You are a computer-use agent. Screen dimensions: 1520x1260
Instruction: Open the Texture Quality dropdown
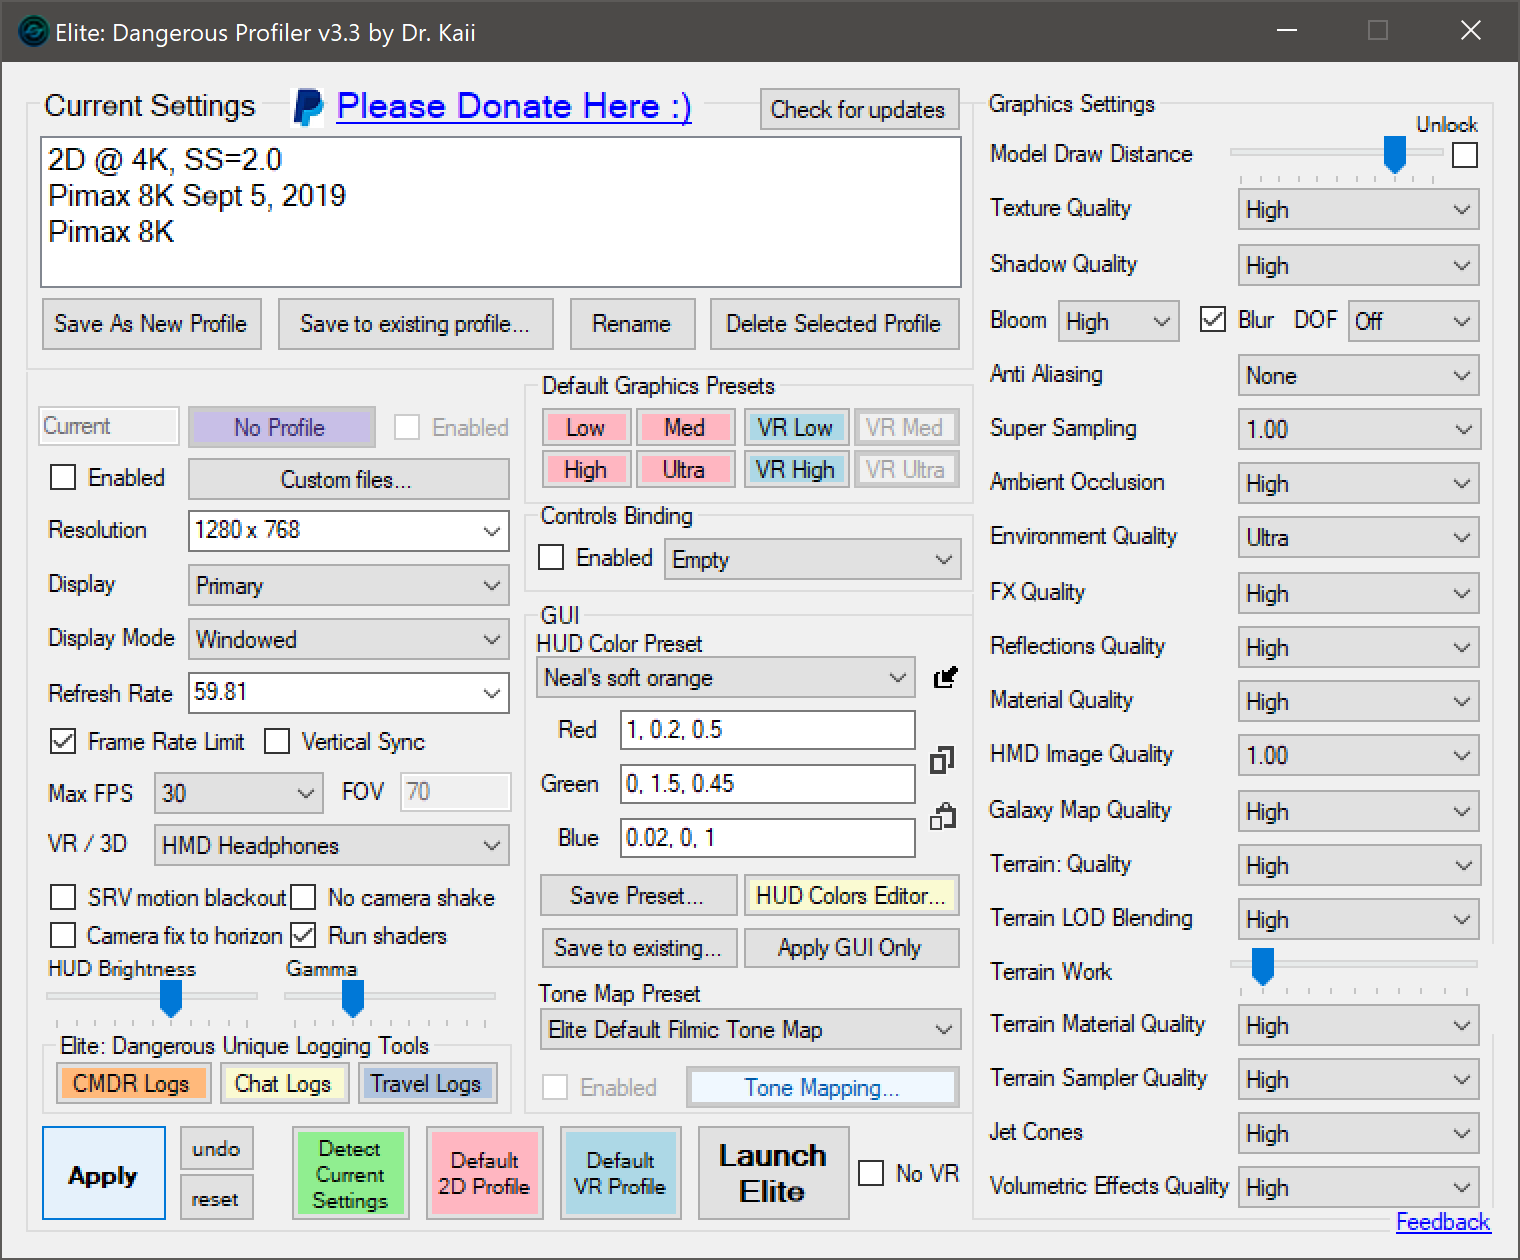(x=1358, y=210)
